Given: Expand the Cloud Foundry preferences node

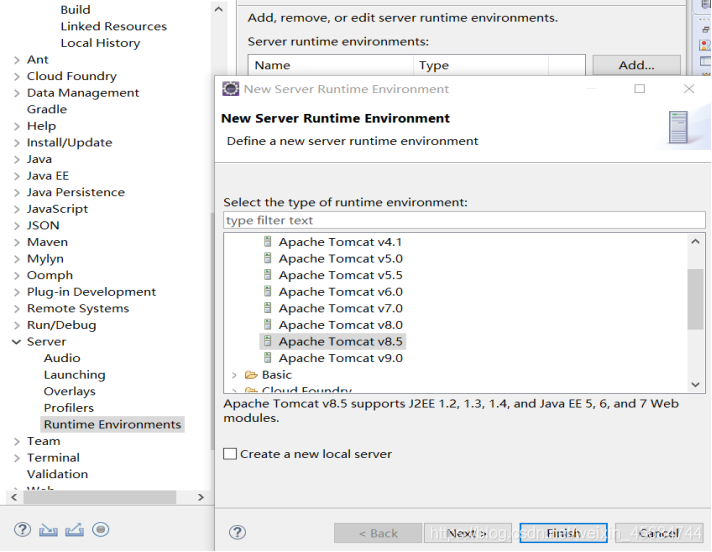Looking at the screenshot, I should [17, 76].
